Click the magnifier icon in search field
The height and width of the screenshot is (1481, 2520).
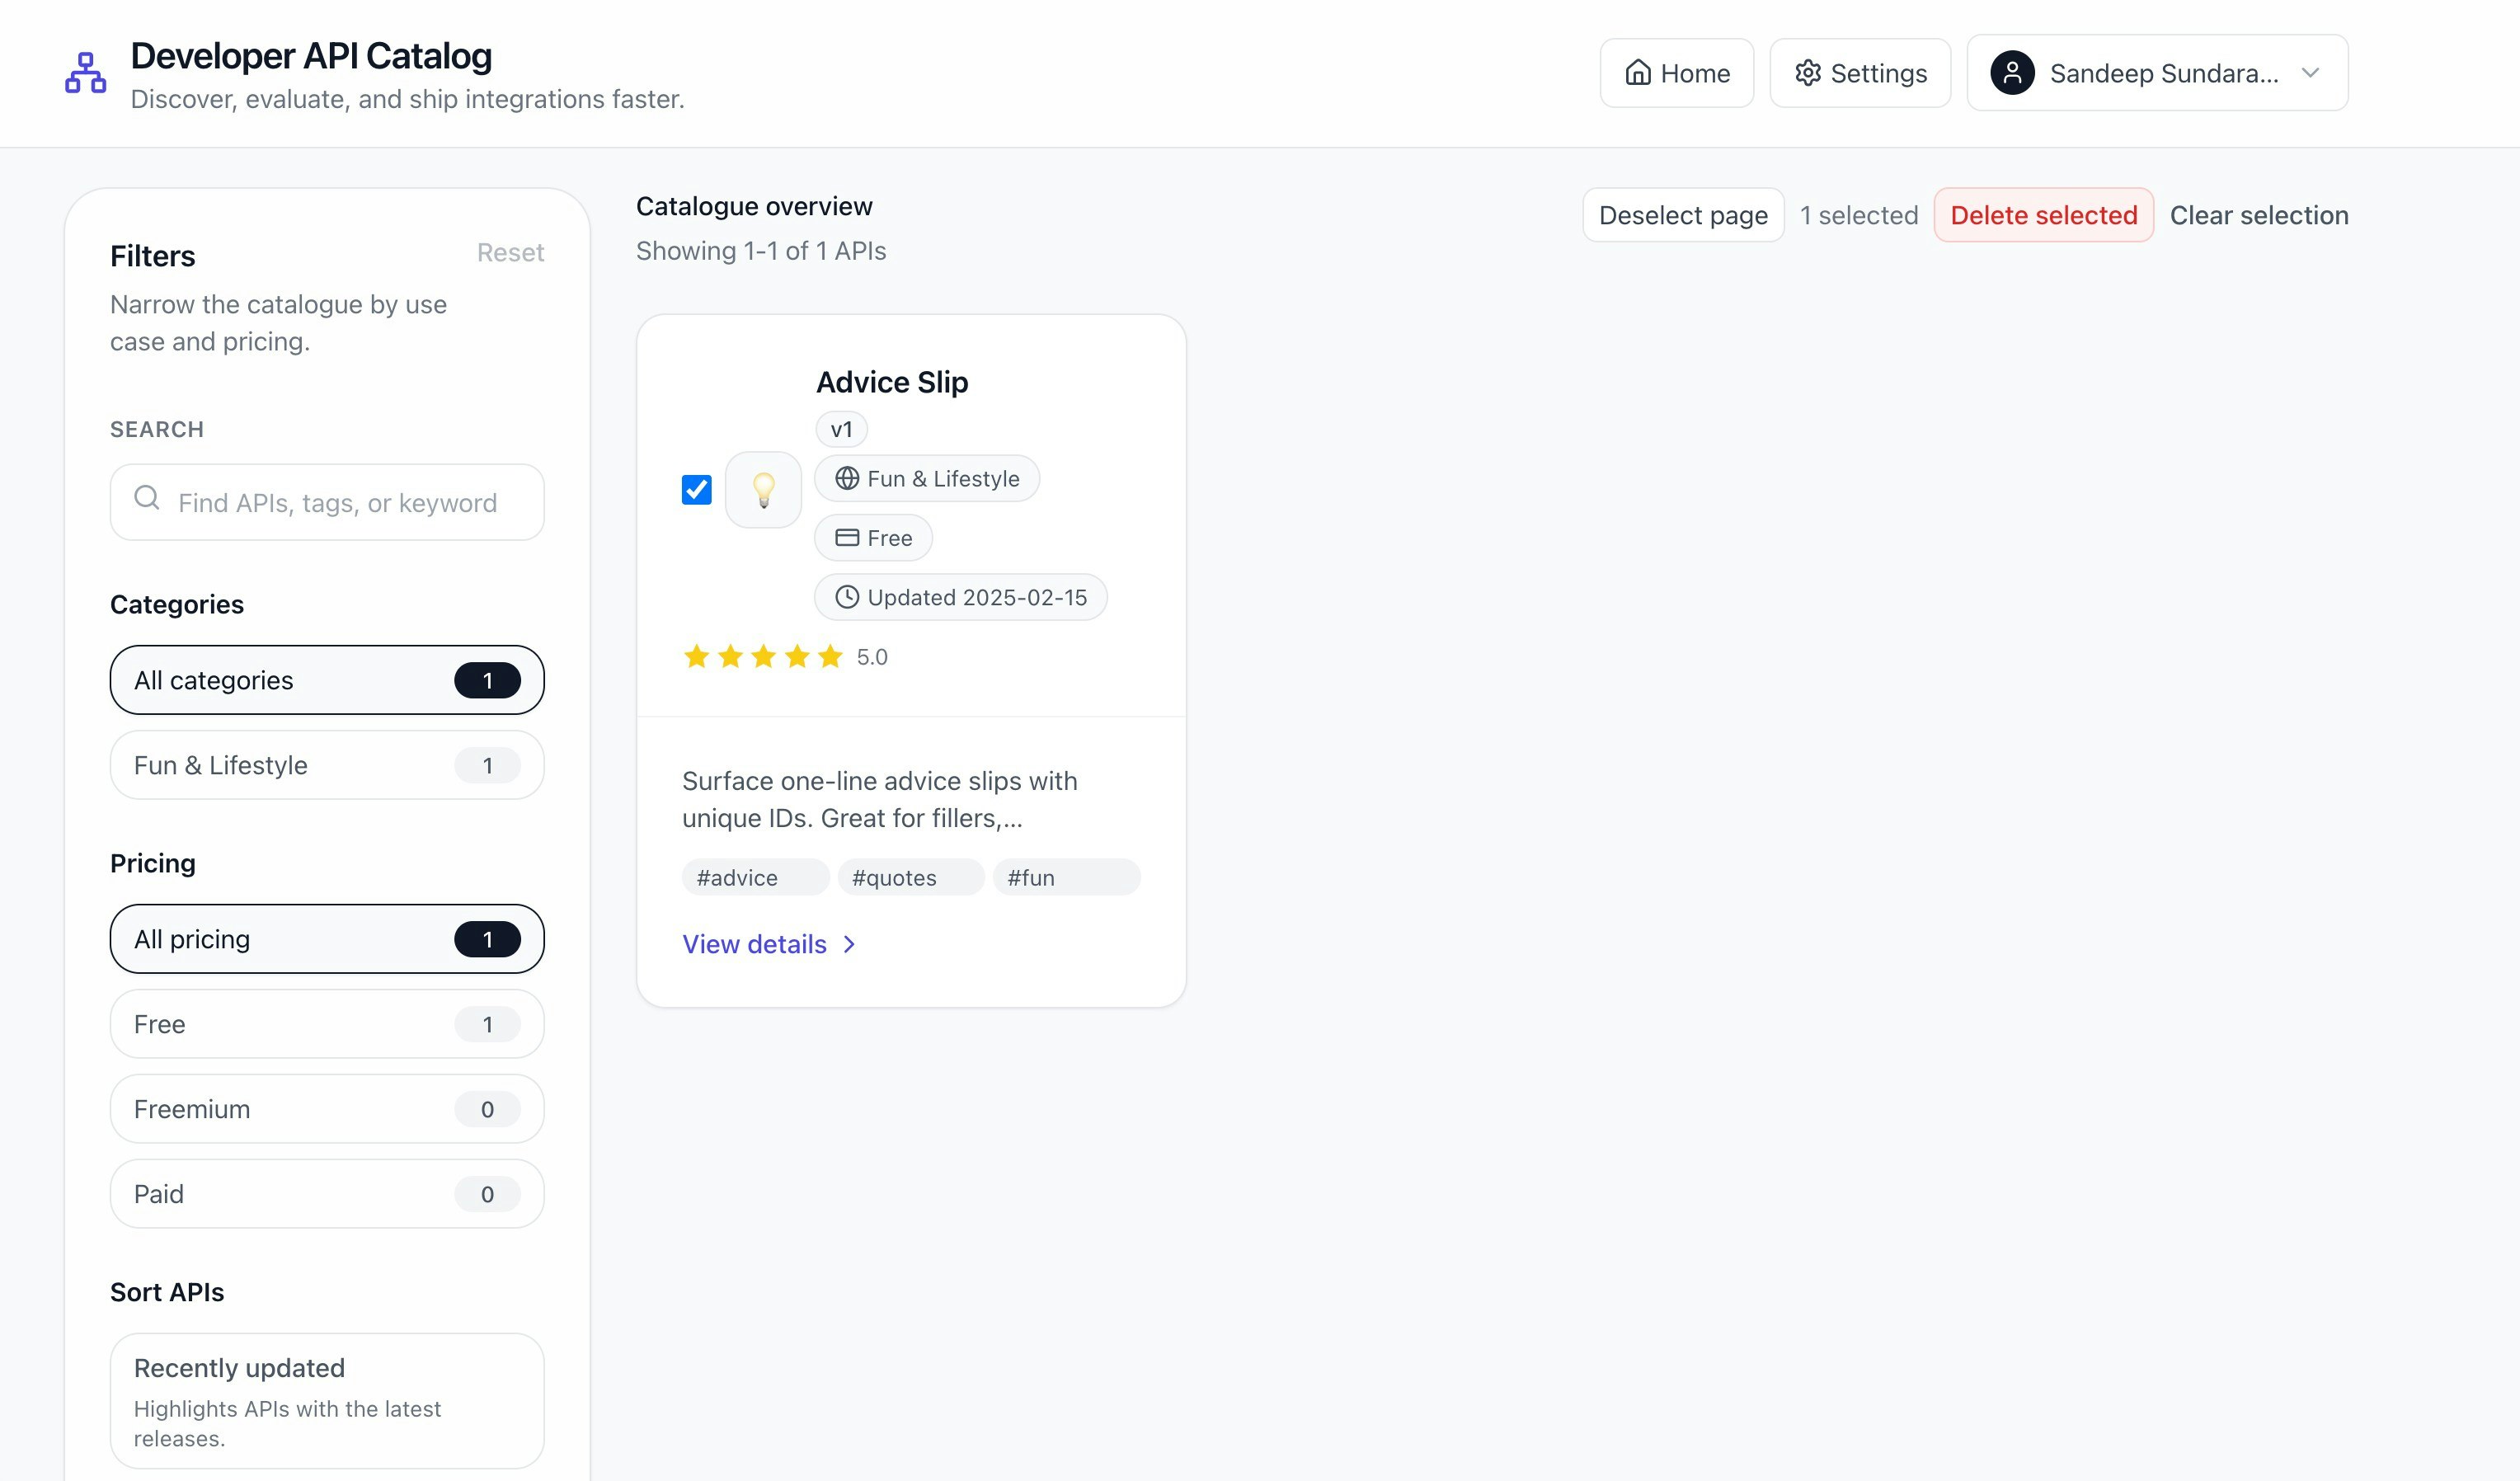[x=147, y=498]
